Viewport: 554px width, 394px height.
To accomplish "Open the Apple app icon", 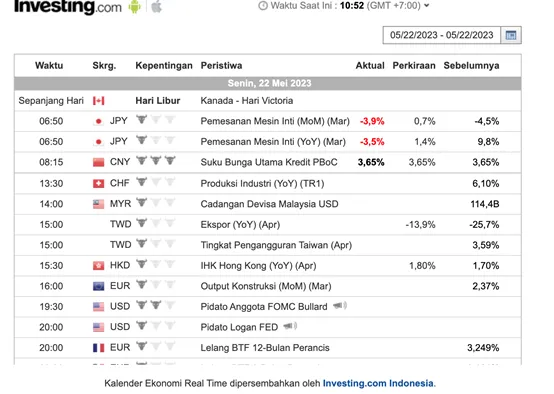I will click(157, 6).
